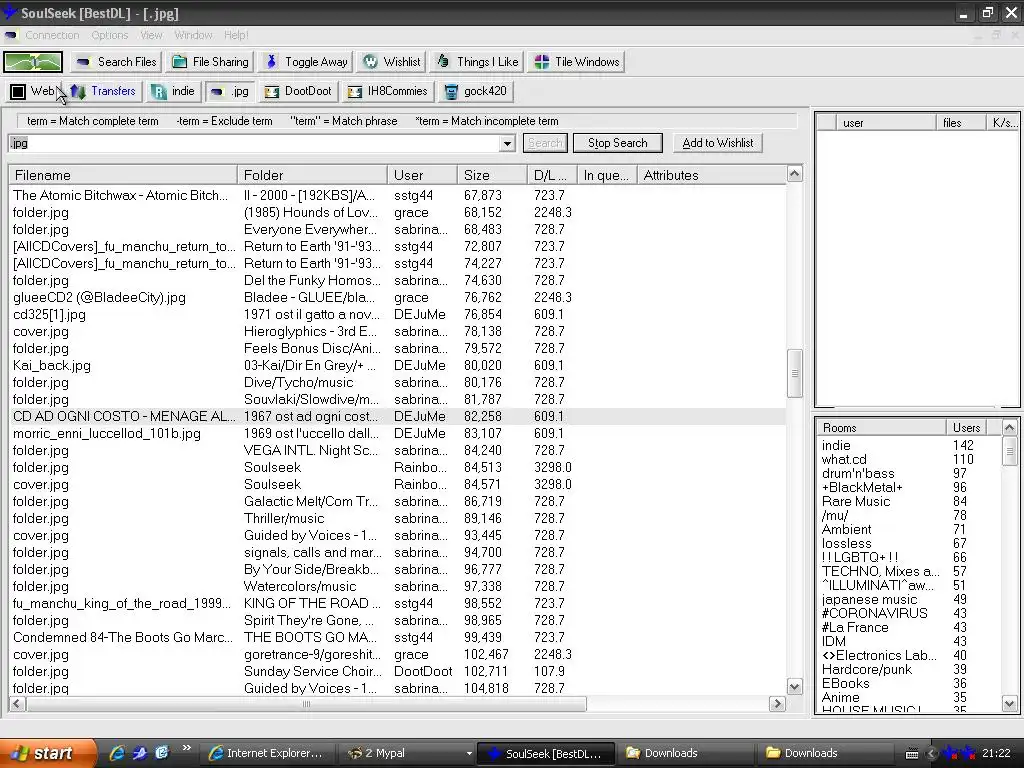Sort results by User column header
This screenshot has width=1024, height=768.
tap(423, 175)
